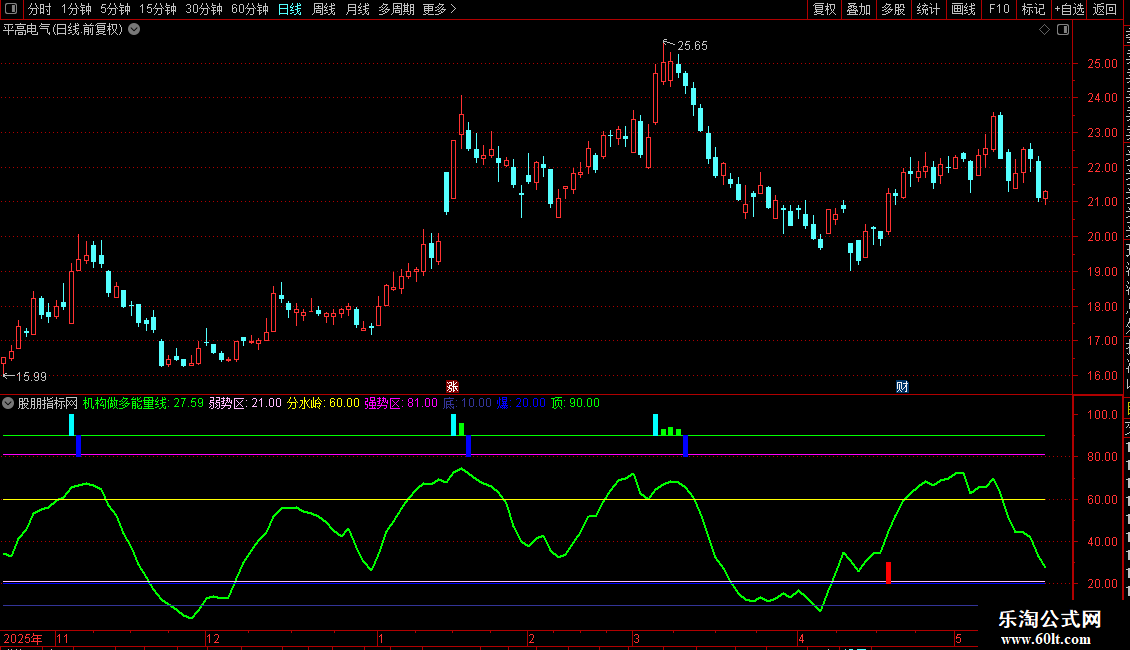Viewport: 1130px width, 650px height.
Task: Click the 25.65 peak price label
Action: 692,45
